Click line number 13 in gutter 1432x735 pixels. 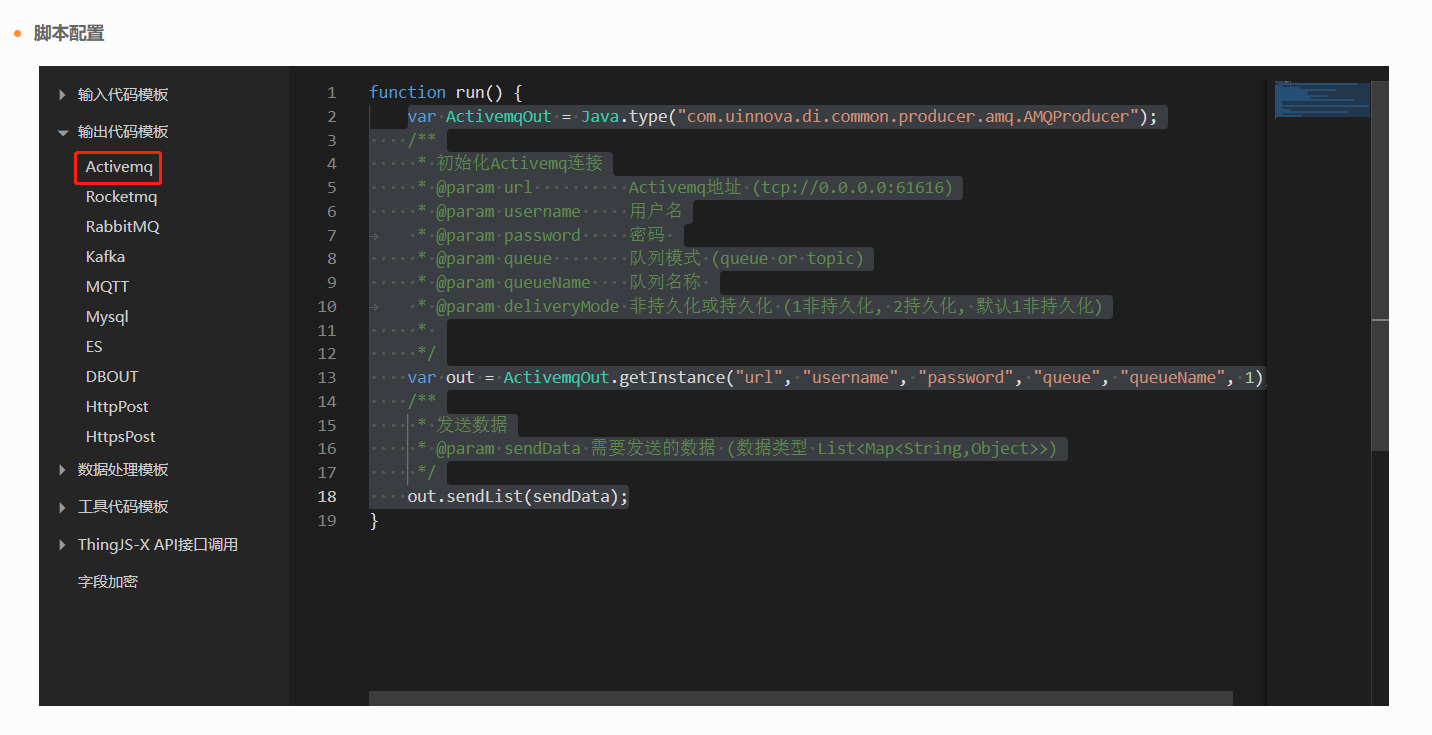pos(327,378)
